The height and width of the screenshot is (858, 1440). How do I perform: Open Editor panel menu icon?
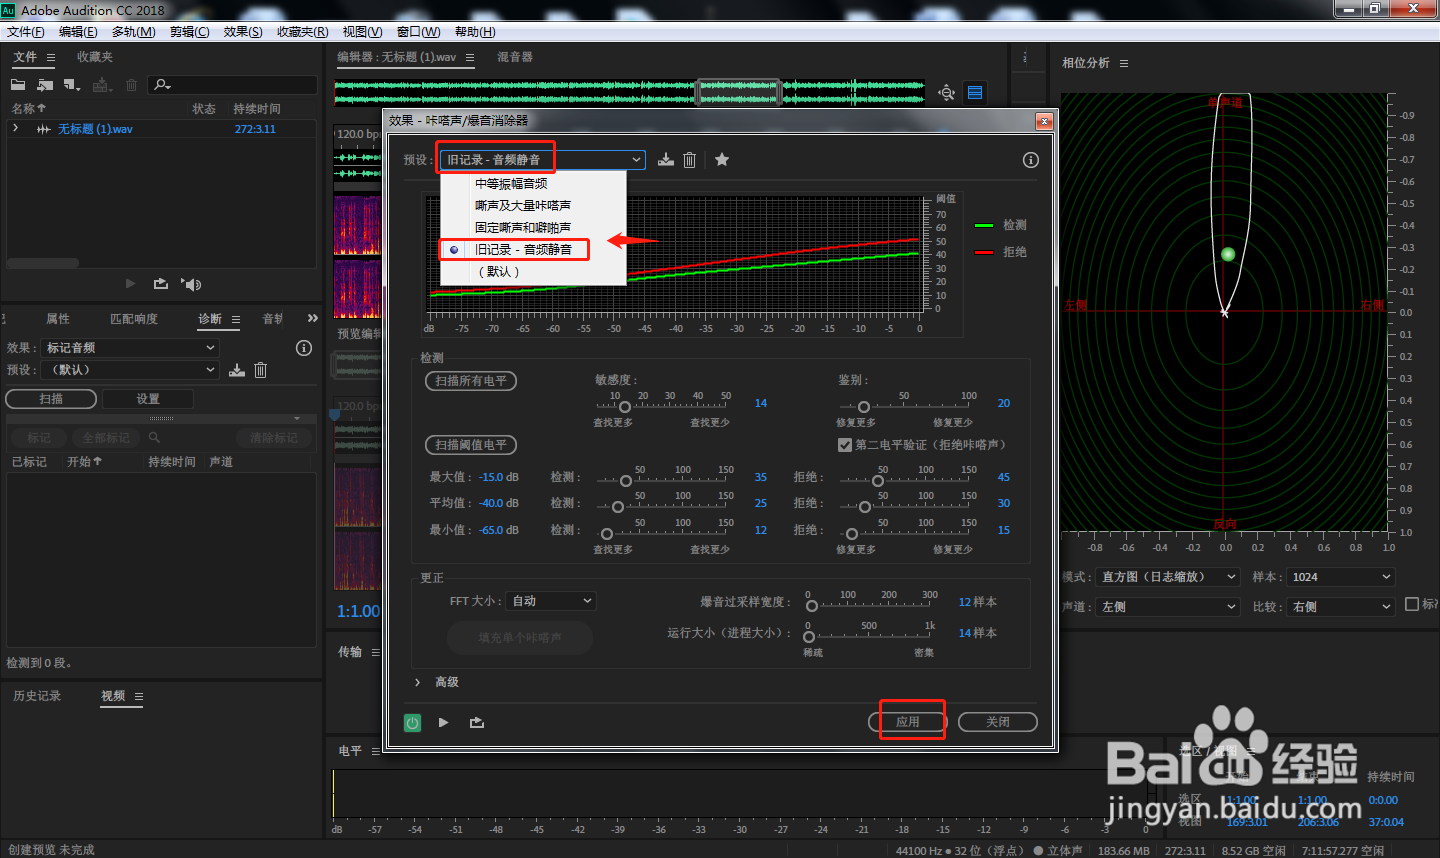pos(470,58)
